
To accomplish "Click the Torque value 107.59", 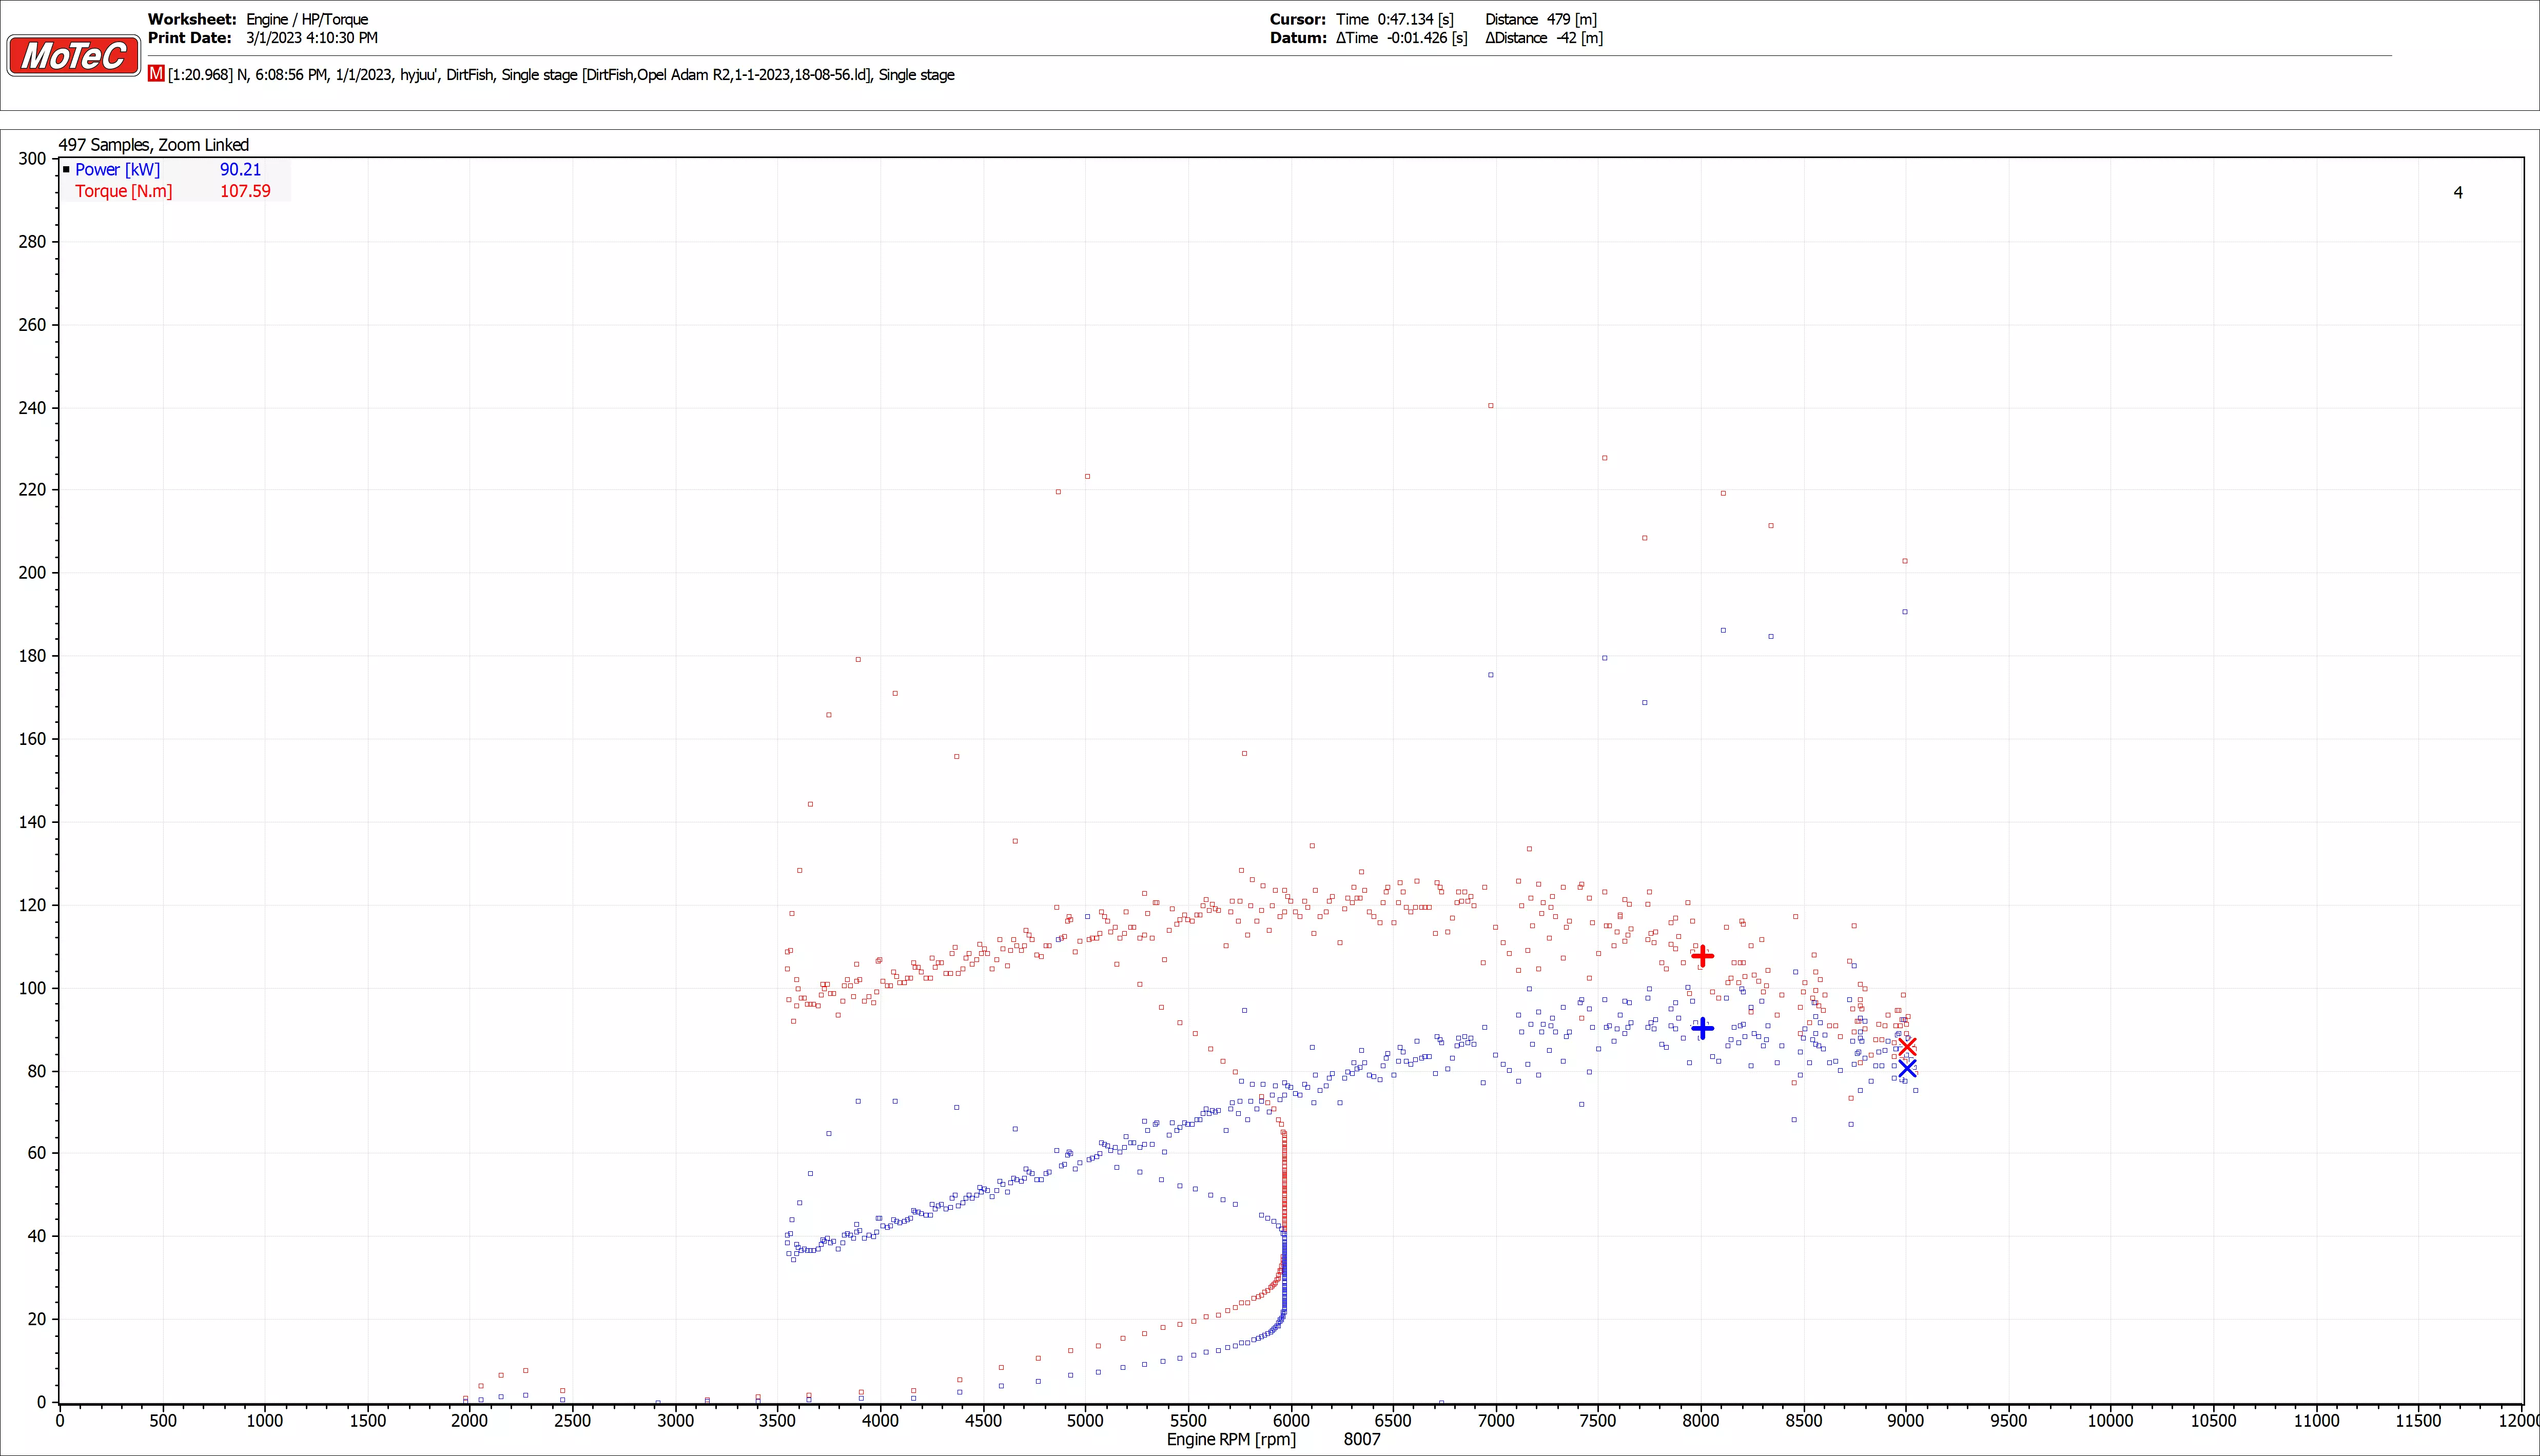I will (245, 191).
